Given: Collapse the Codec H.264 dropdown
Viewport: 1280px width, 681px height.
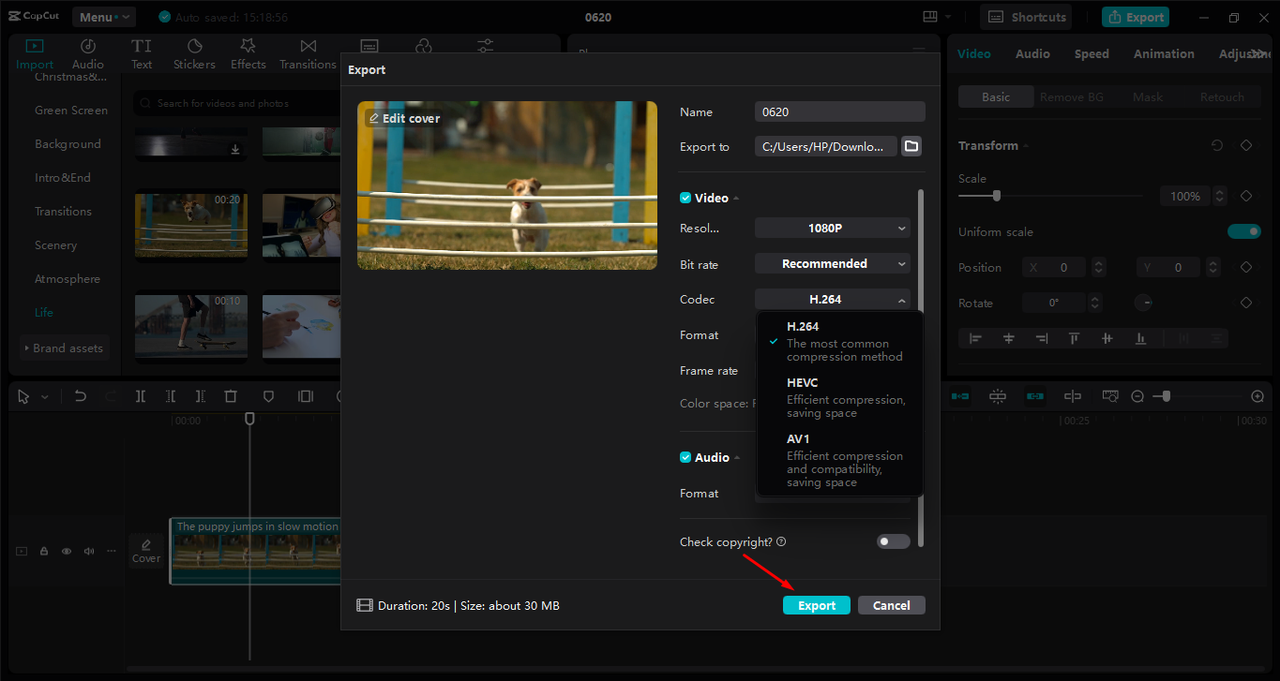Looking at the screenshot, I should click(x=832, y=299).
